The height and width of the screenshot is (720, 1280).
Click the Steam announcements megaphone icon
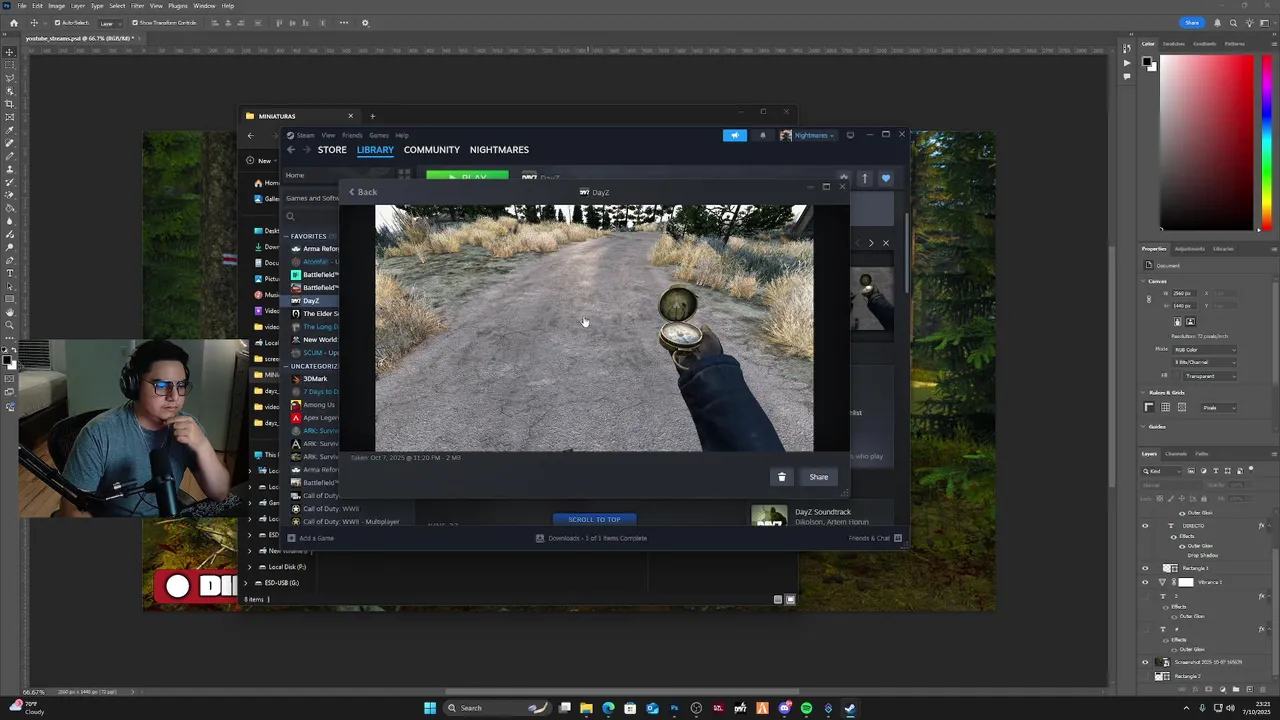point(735,135)
